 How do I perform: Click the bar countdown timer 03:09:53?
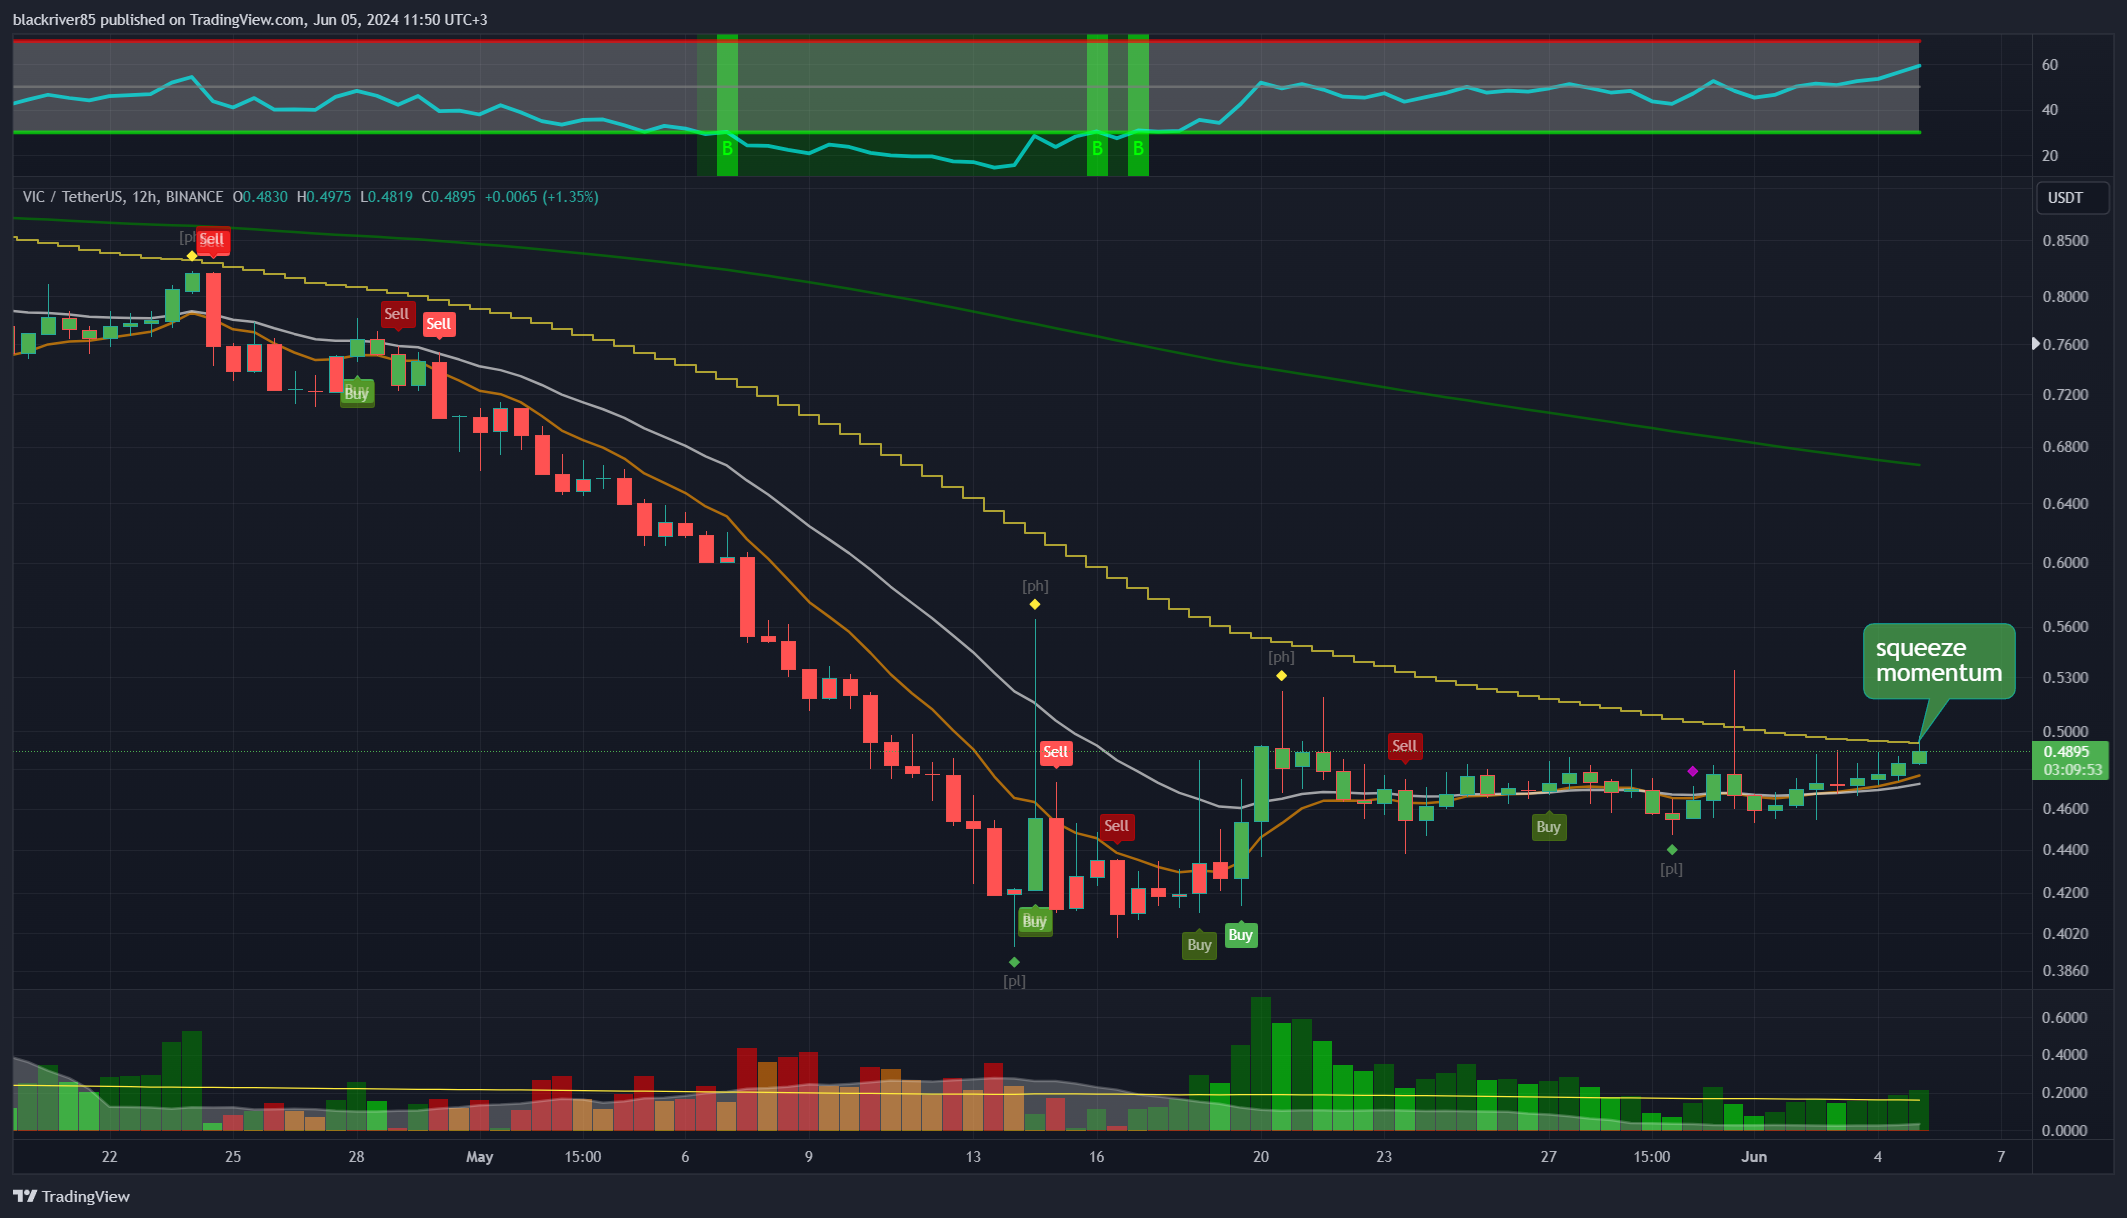2072,770
